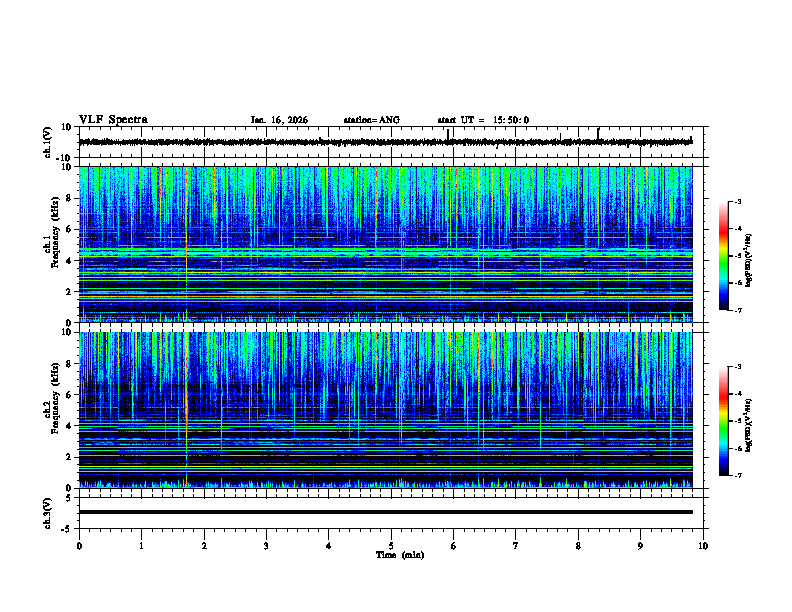Click the ch.1(V) waveform trace panel
This screenshot has height=612, width=792.
pos(393,142)
